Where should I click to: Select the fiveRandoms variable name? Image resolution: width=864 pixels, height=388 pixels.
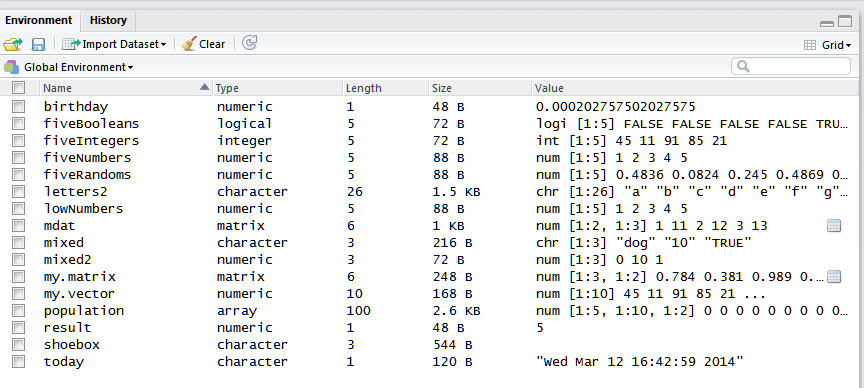88,175
